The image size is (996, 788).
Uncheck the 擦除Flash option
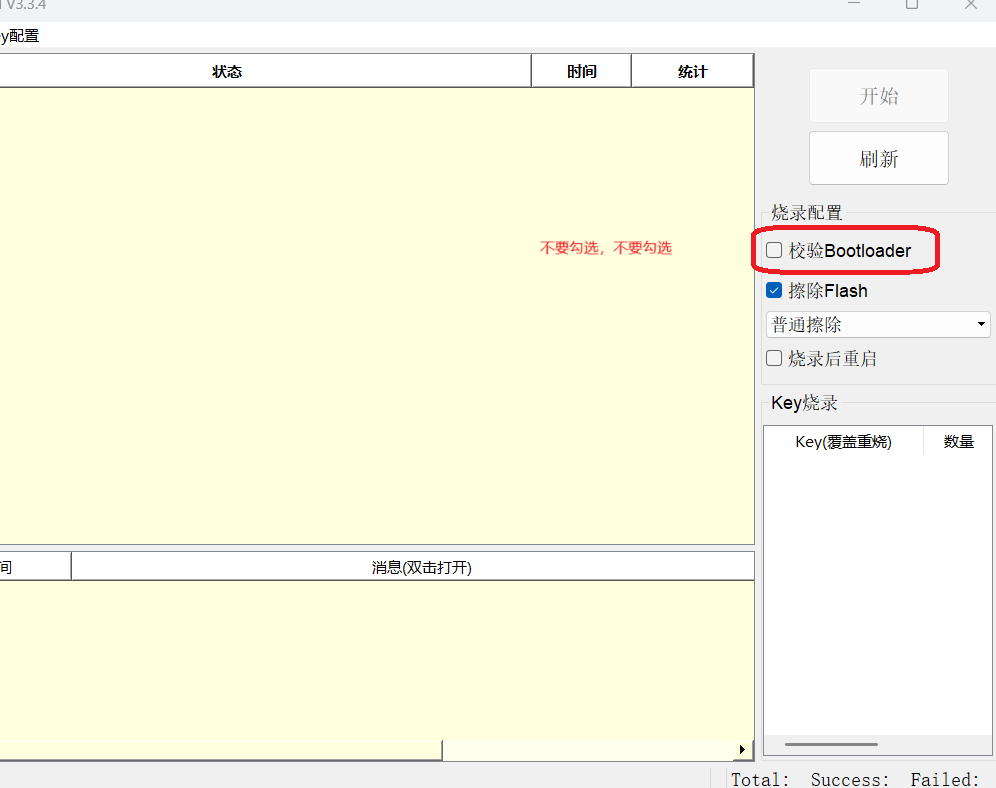(774, 290)
